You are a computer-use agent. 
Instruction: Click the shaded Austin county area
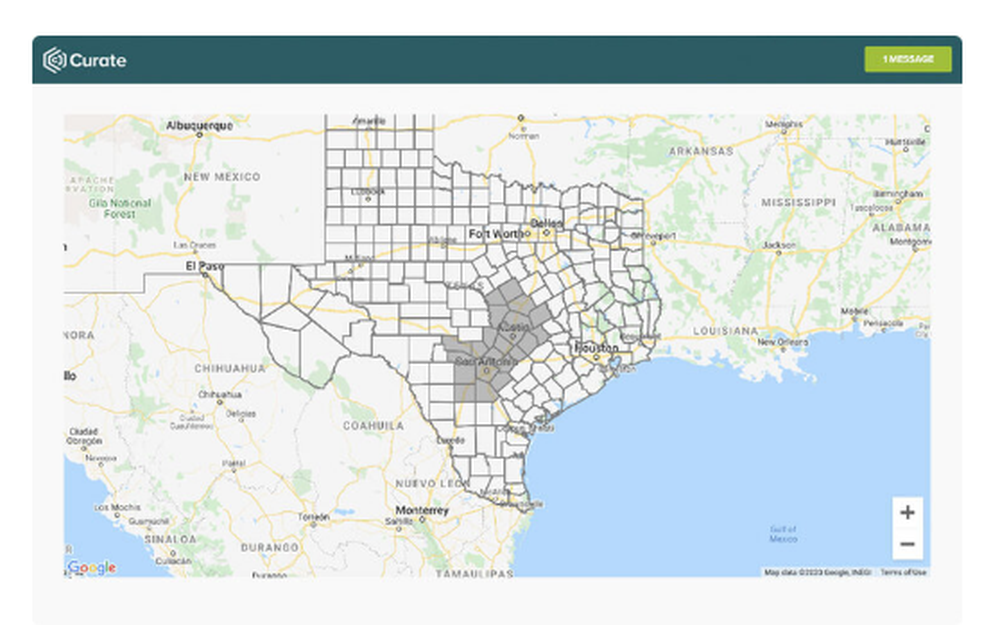(512, 332)
